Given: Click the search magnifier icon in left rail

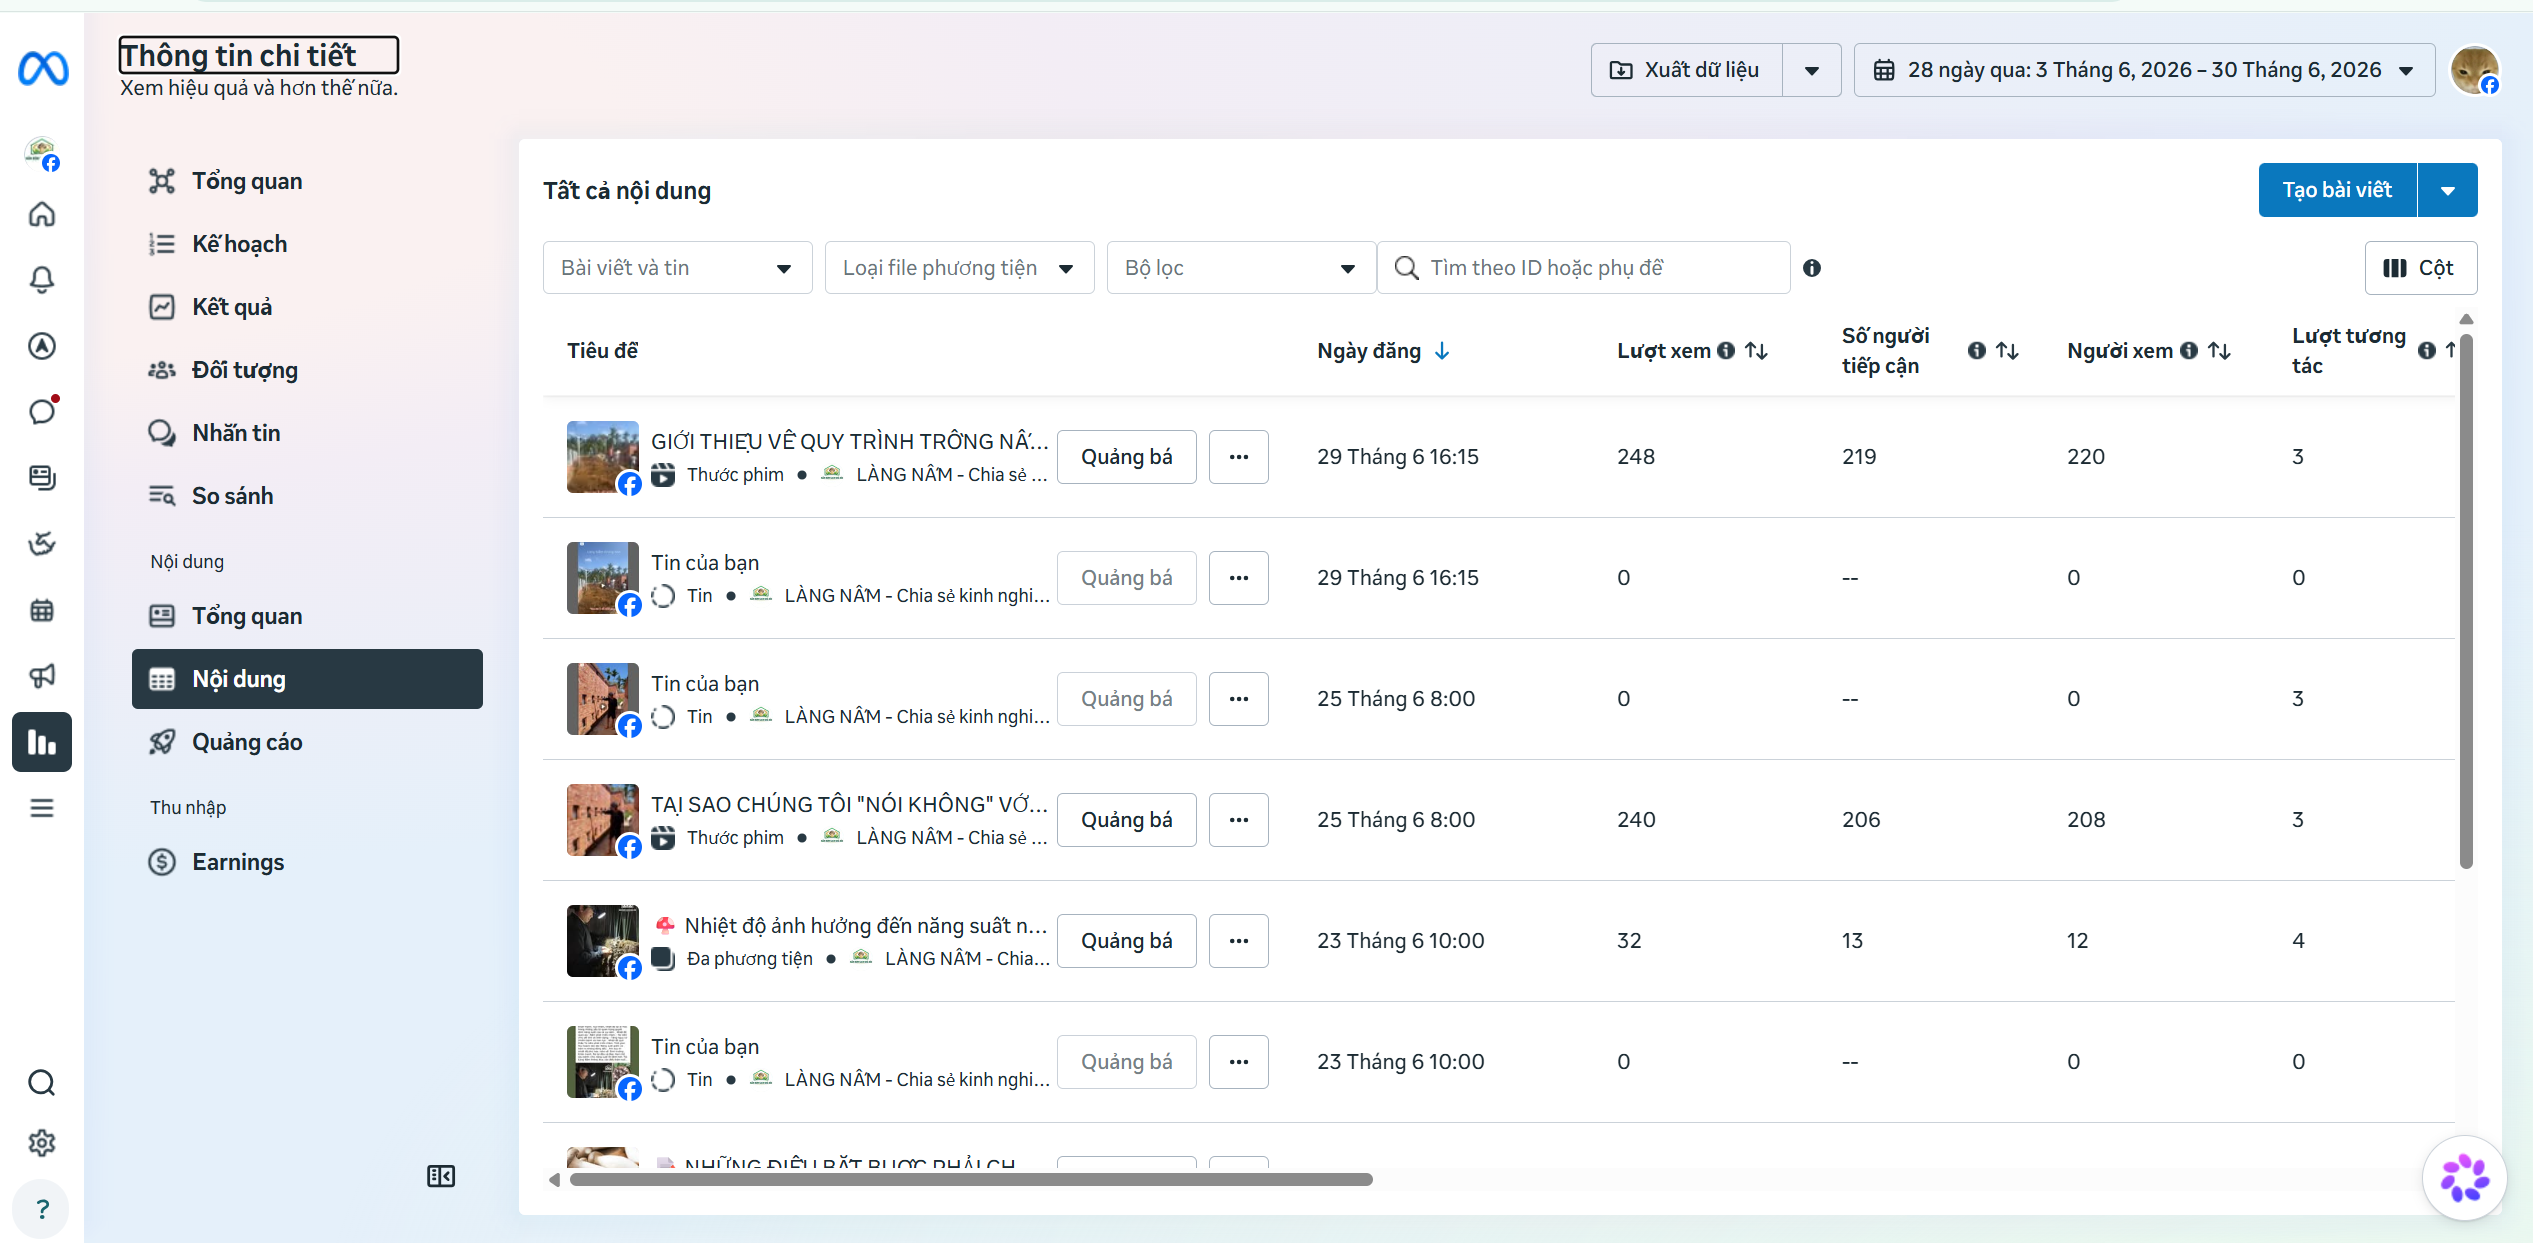Looking at the screenshot, I should pos(42,1082).
